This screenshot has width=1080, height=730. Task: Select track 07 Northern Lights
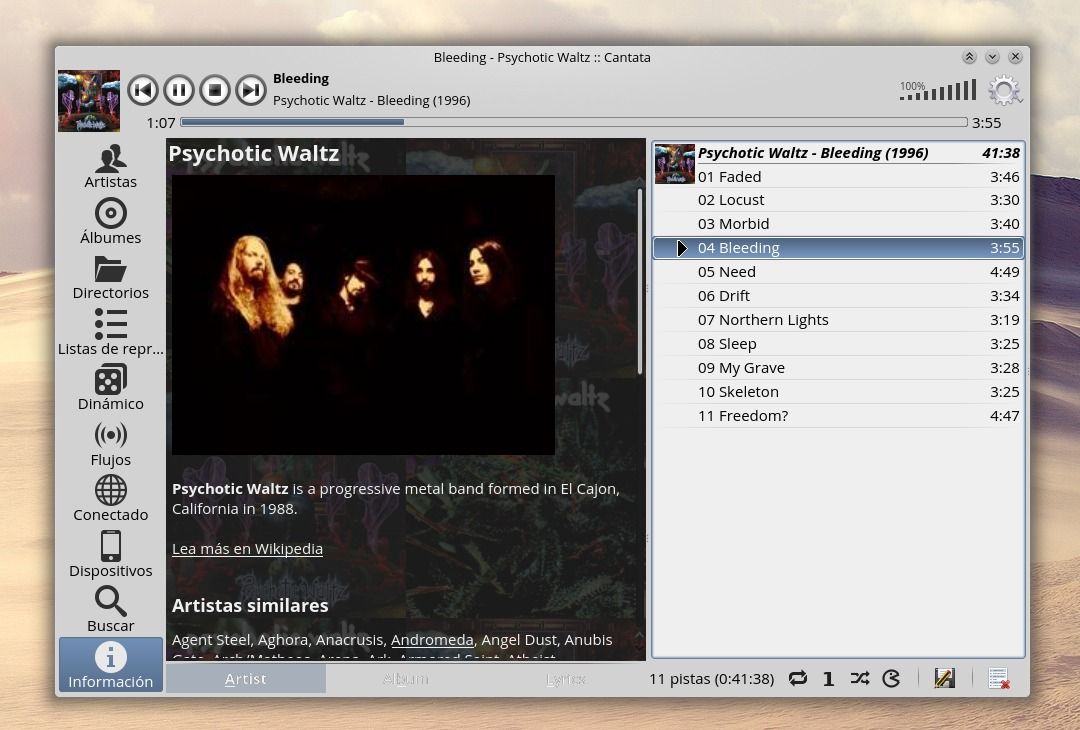[763, 320]
